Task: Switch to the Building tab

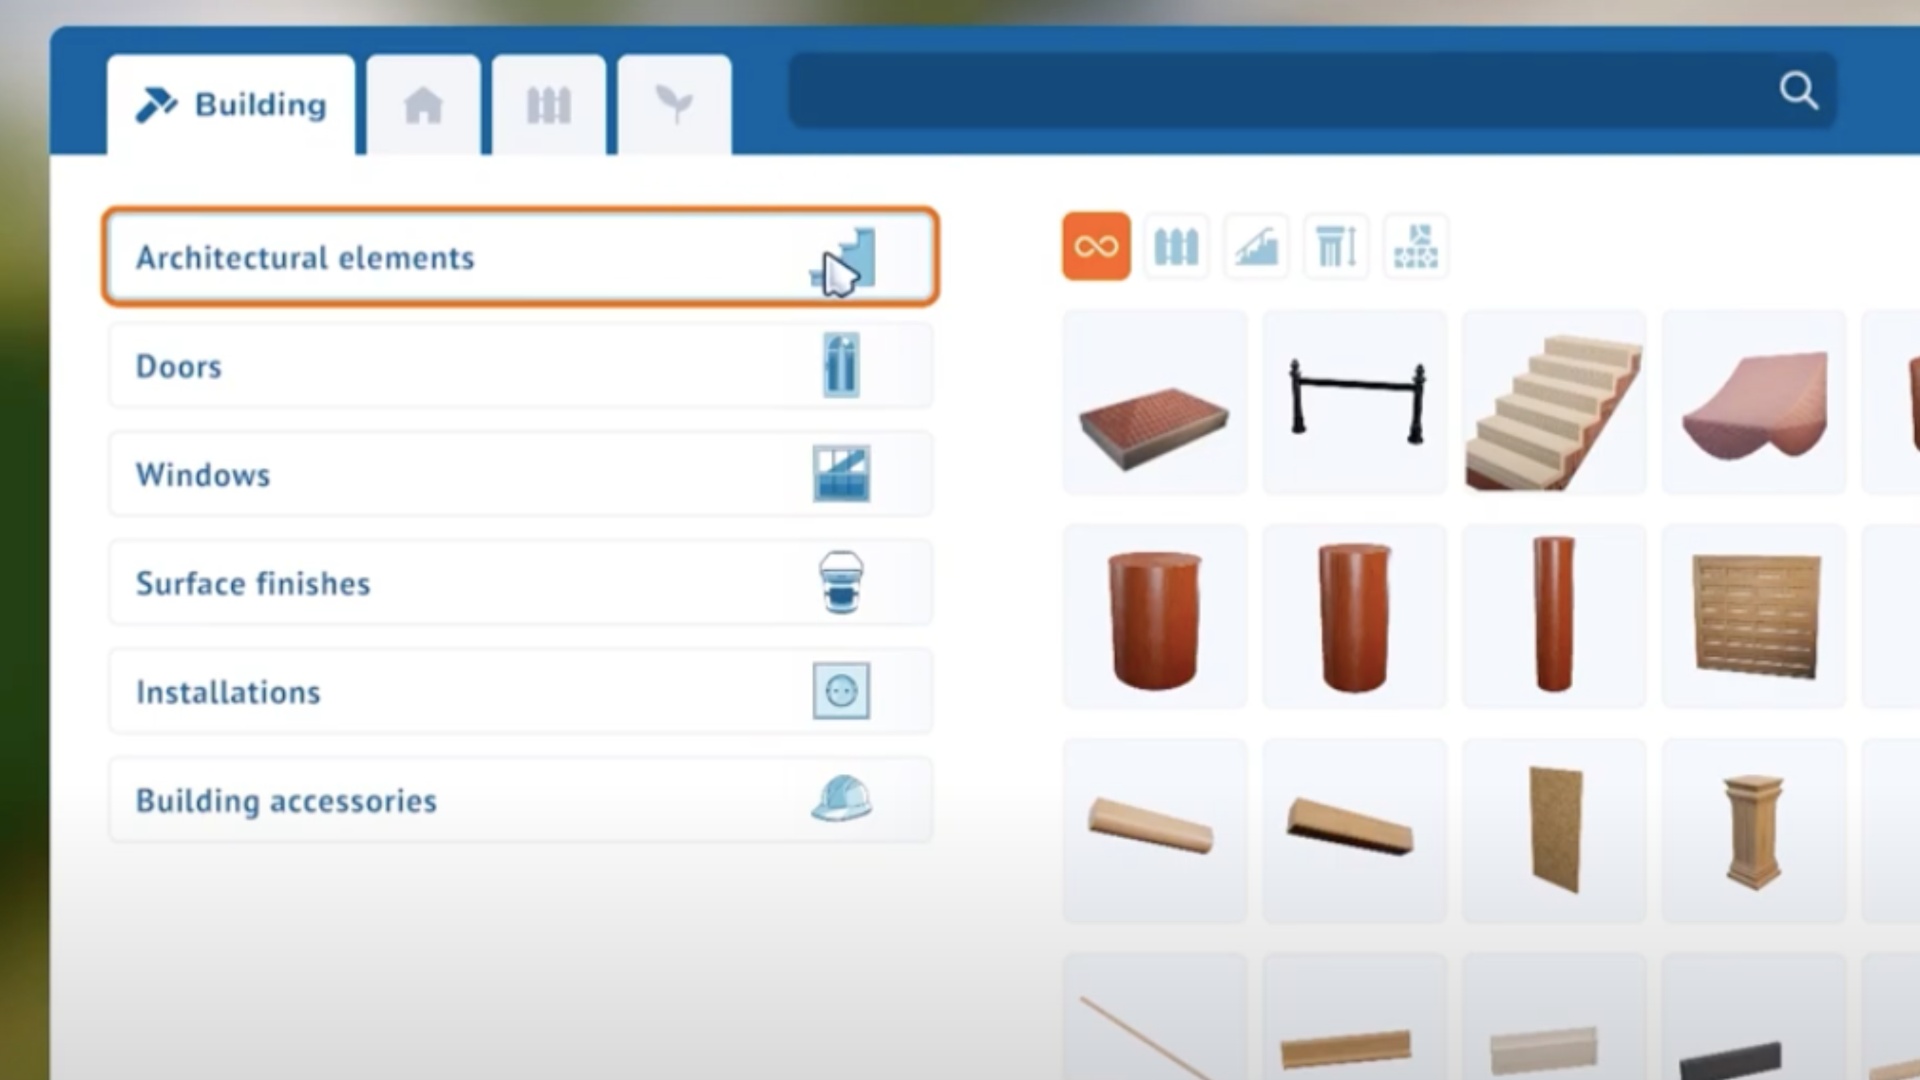Action: click(231, 105)
